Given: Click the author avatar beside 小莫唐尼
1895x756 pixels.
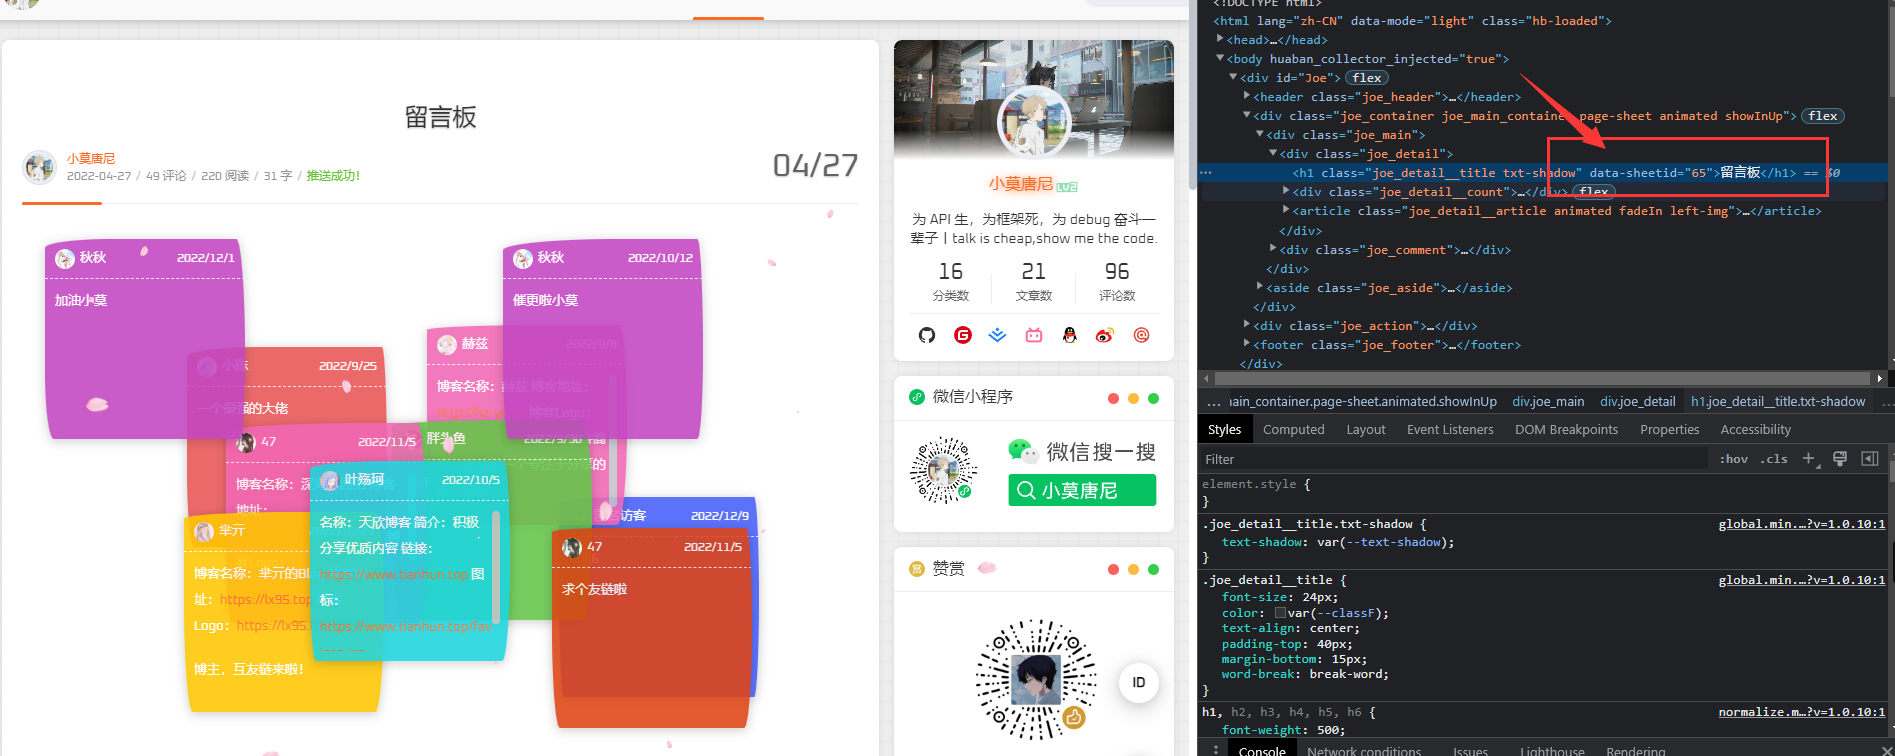Looking at the screenshot, I should tap(39, 167).
